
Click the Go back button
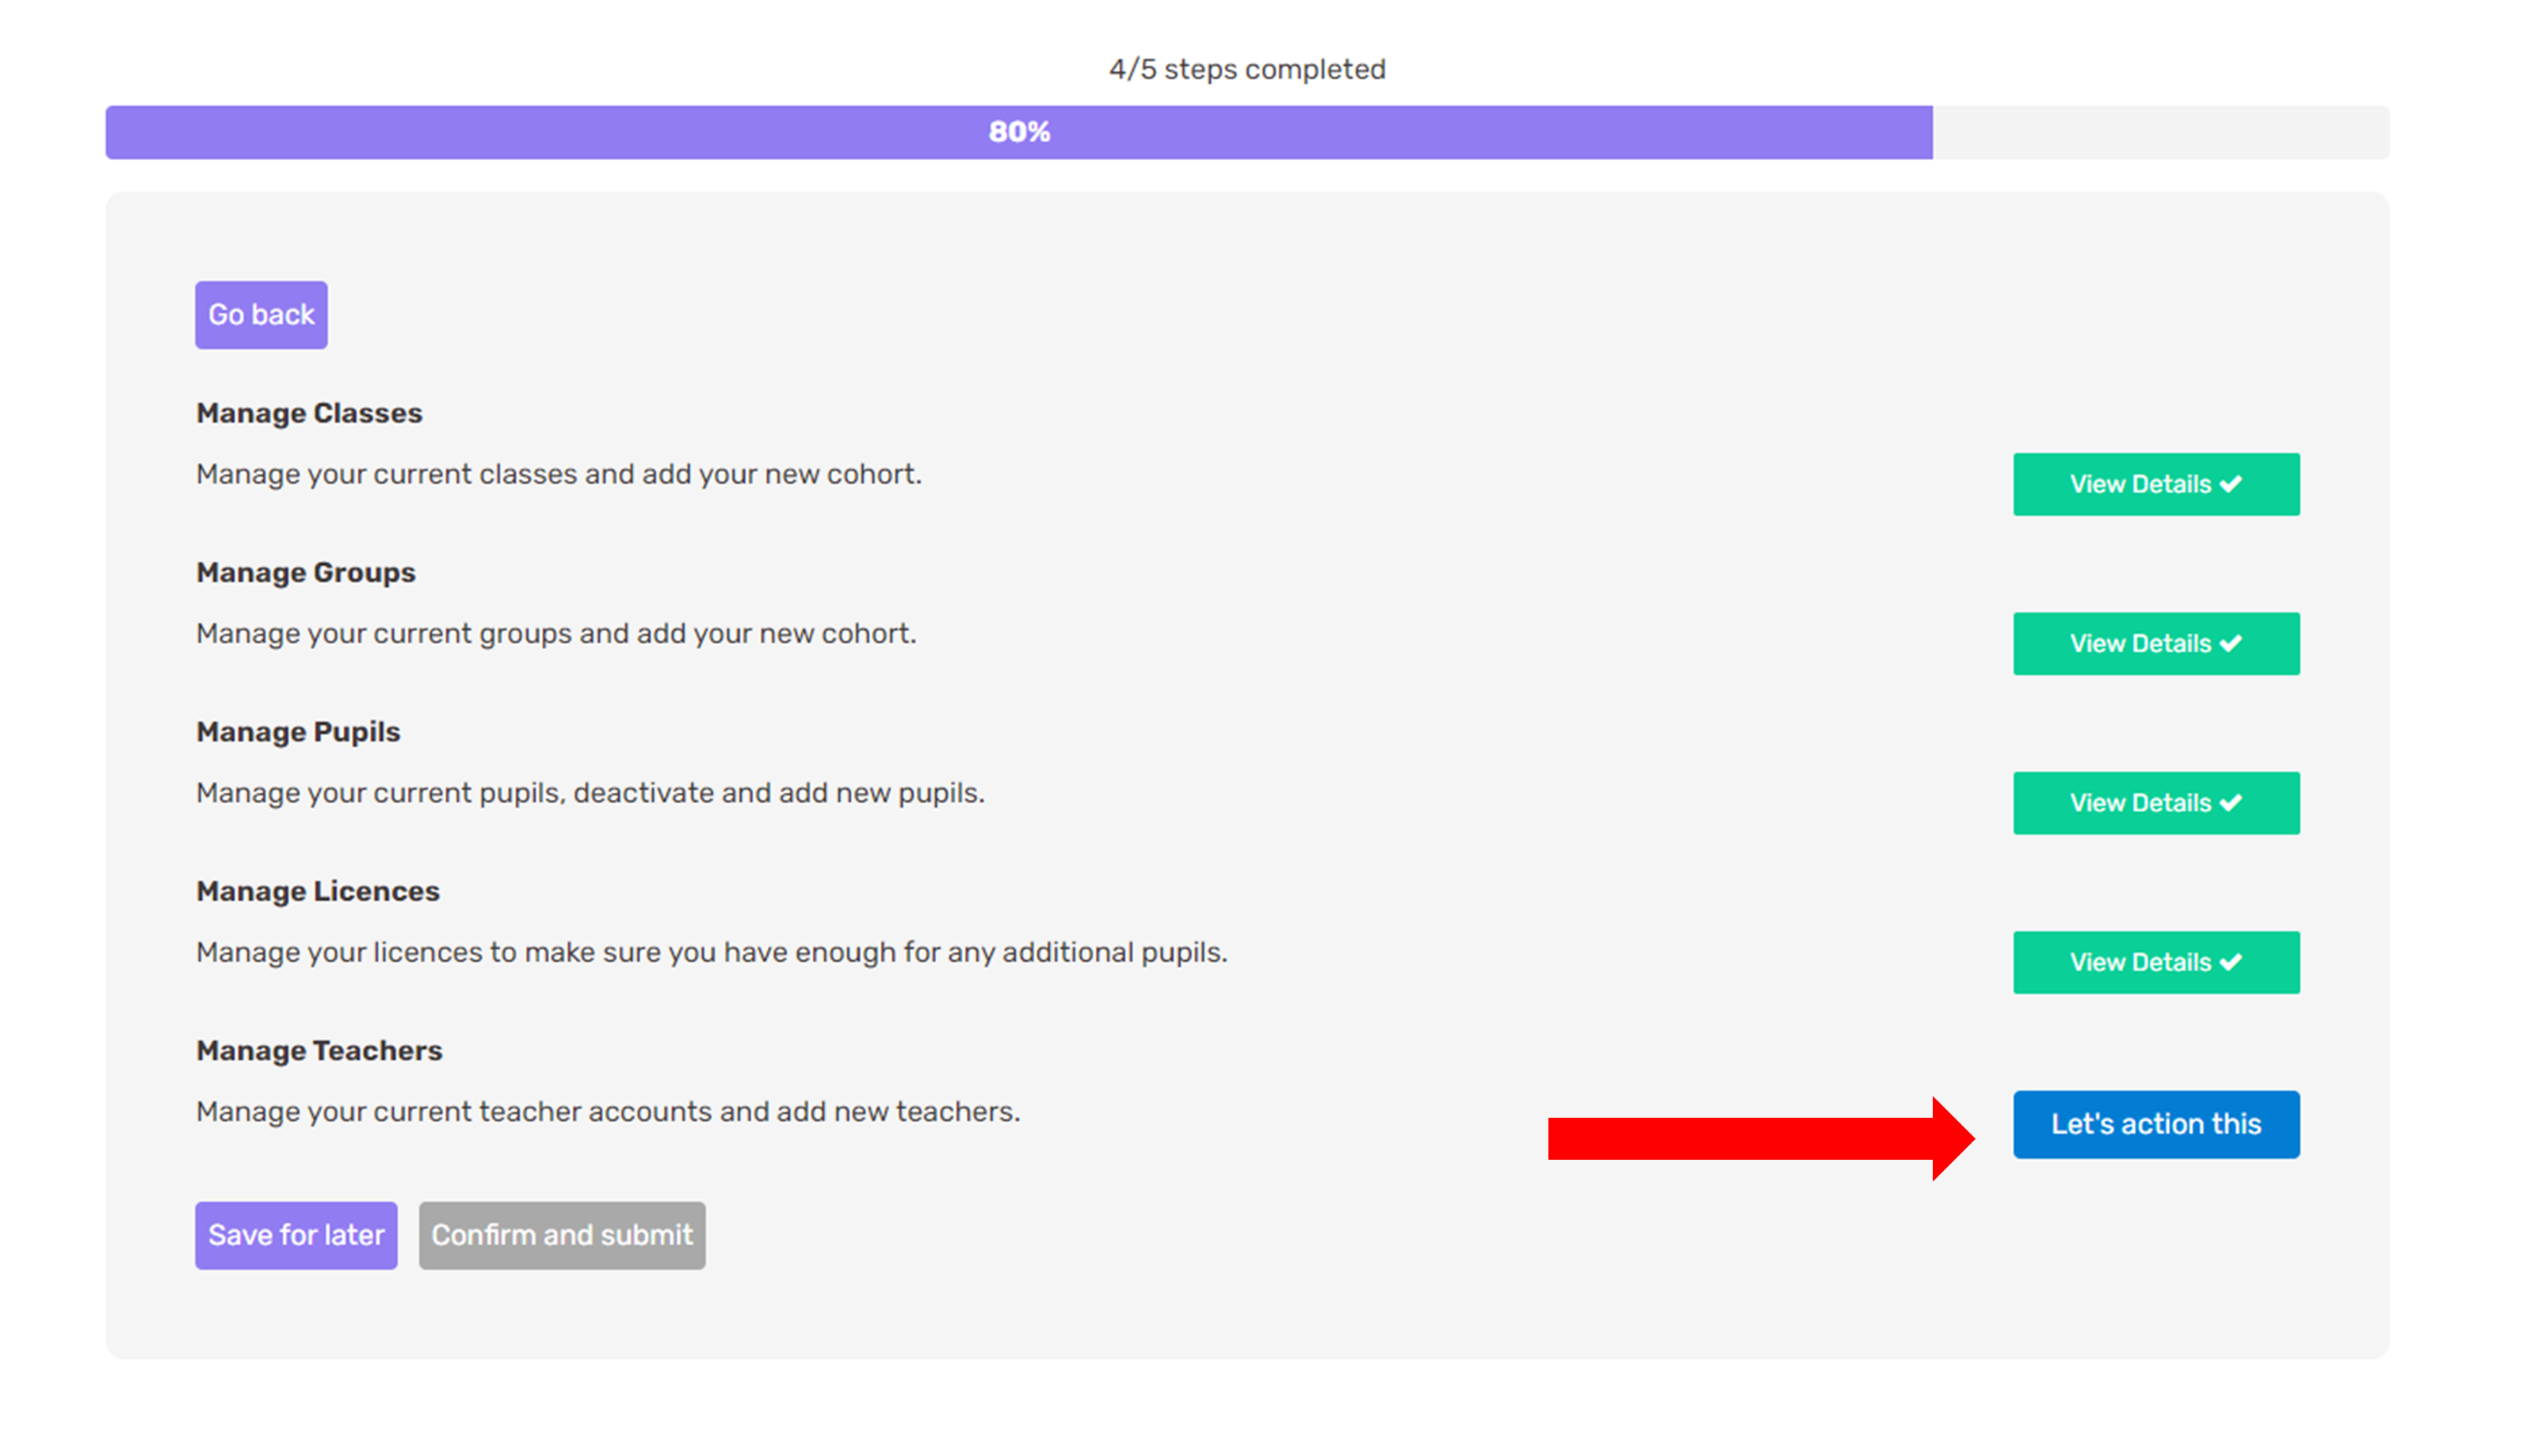pos(261,315)
